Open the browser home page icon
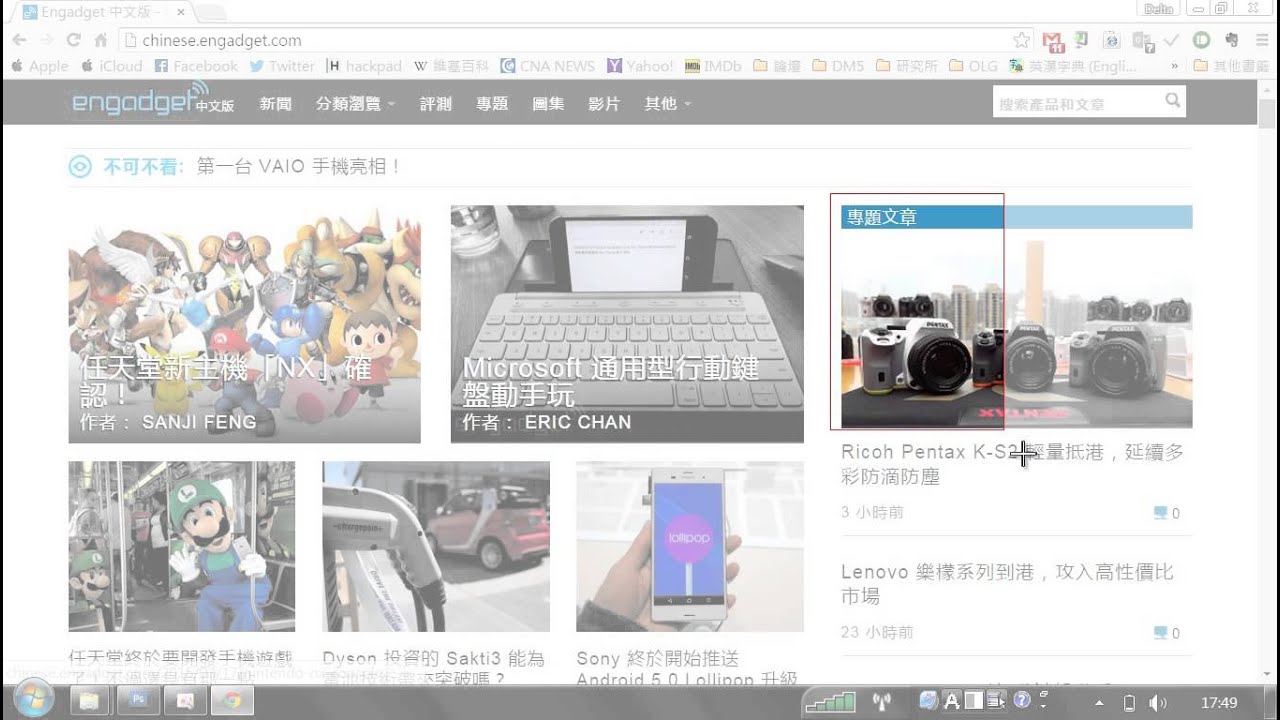Image resolution: width=1280 pixels, height=720 pixels. 100,41
